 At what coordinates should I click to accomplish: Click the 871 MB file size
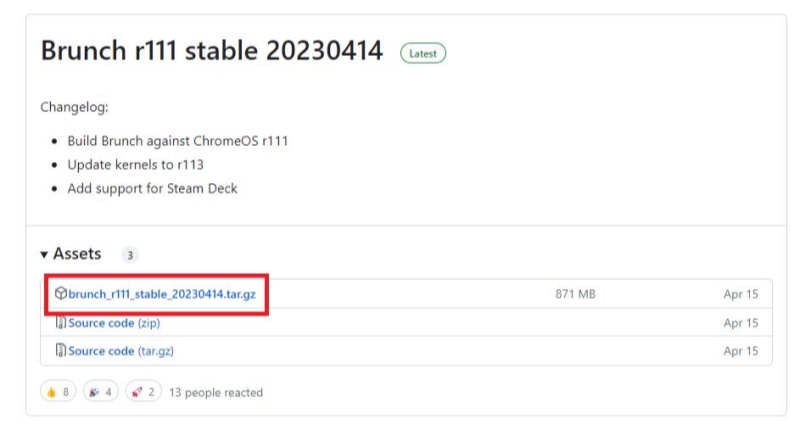[575, 294]
